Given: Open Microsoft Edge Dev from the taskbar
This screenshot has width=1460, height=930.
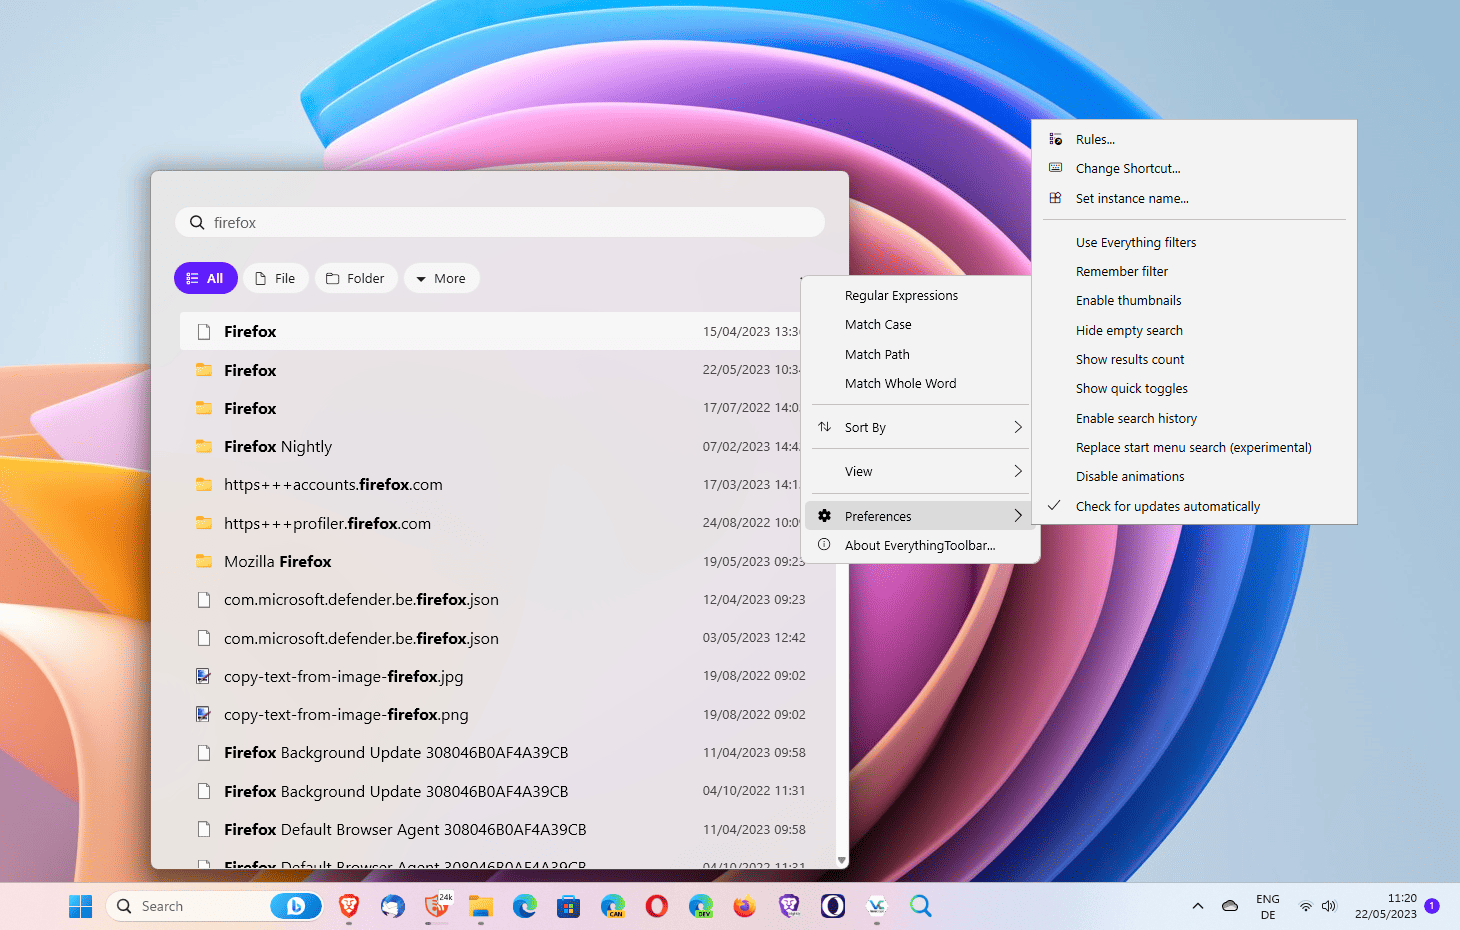Looking at the screenshot, I should coord(701,906).
